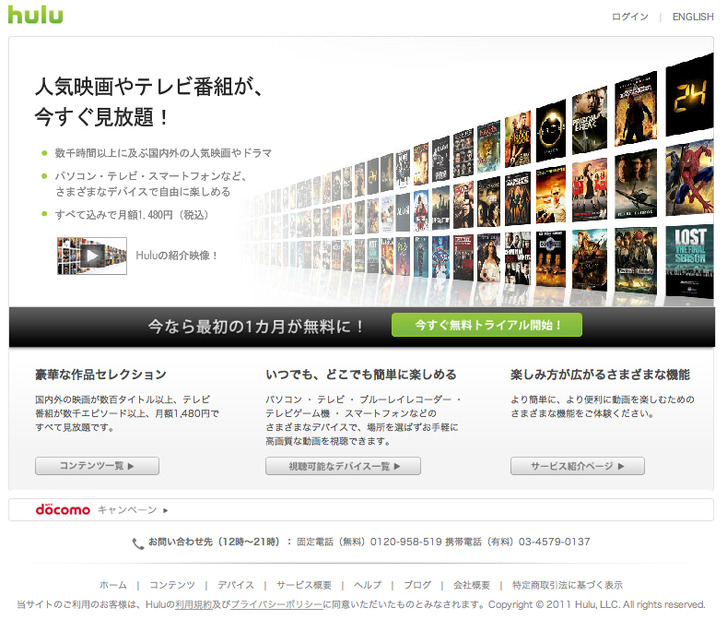Open footer link ホーム

pos(113,585)
